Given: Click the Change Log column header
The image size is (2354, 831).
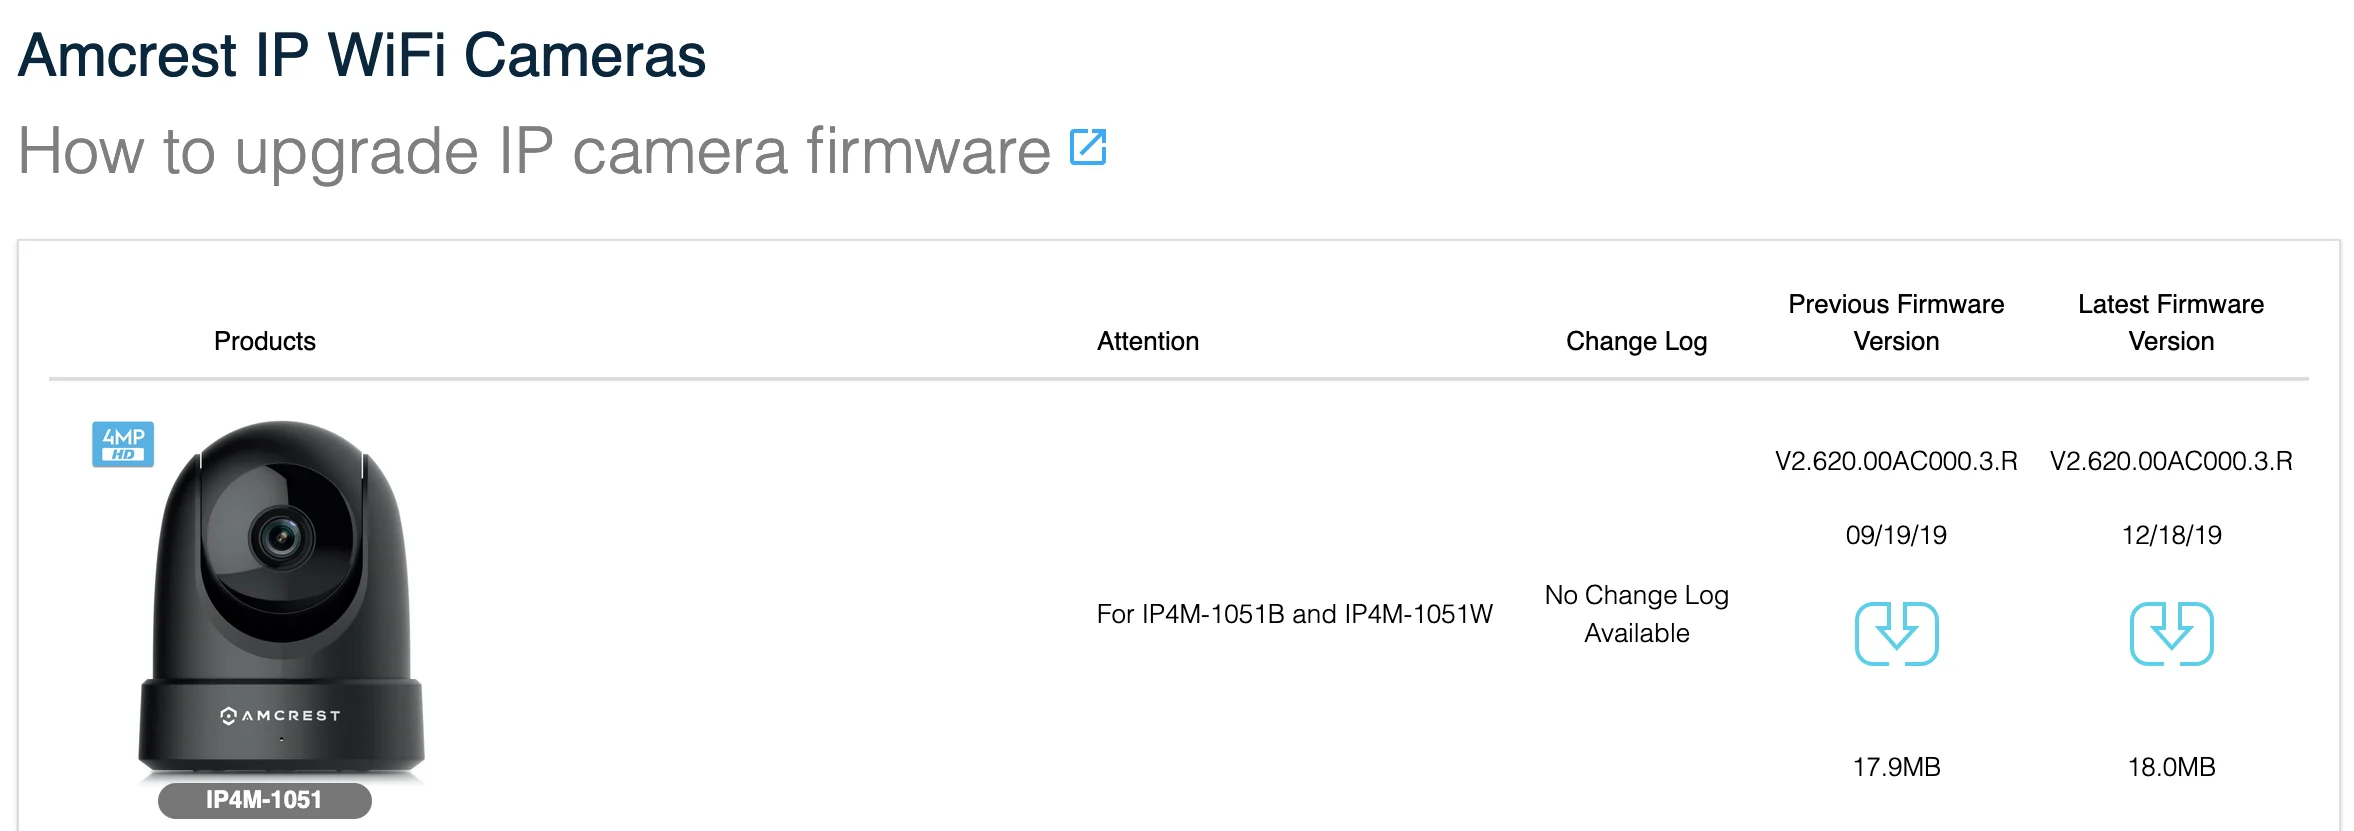Looking at the screenshot, I should tap(1635, 341).
